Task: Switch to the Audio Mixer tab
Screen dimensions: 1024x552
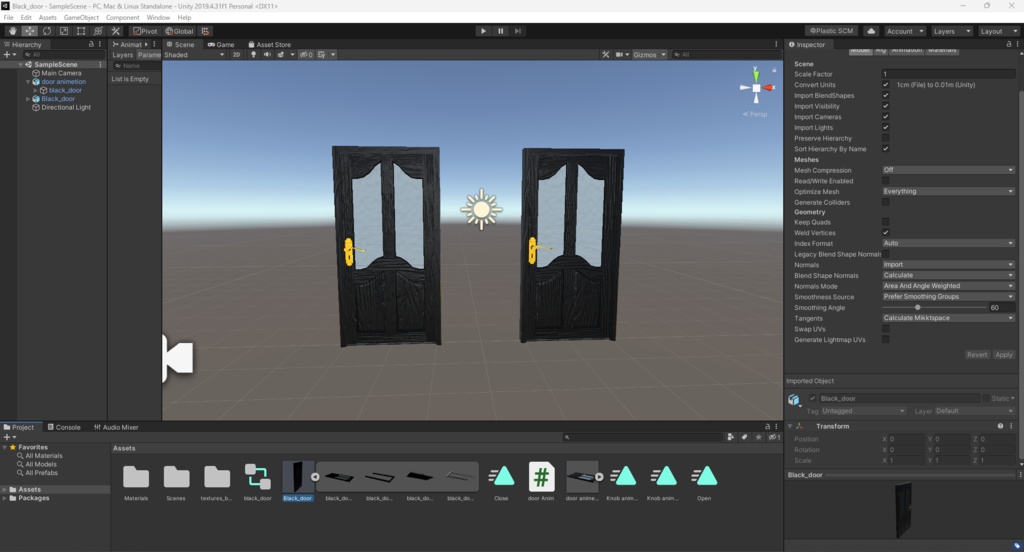Action: 116,427
